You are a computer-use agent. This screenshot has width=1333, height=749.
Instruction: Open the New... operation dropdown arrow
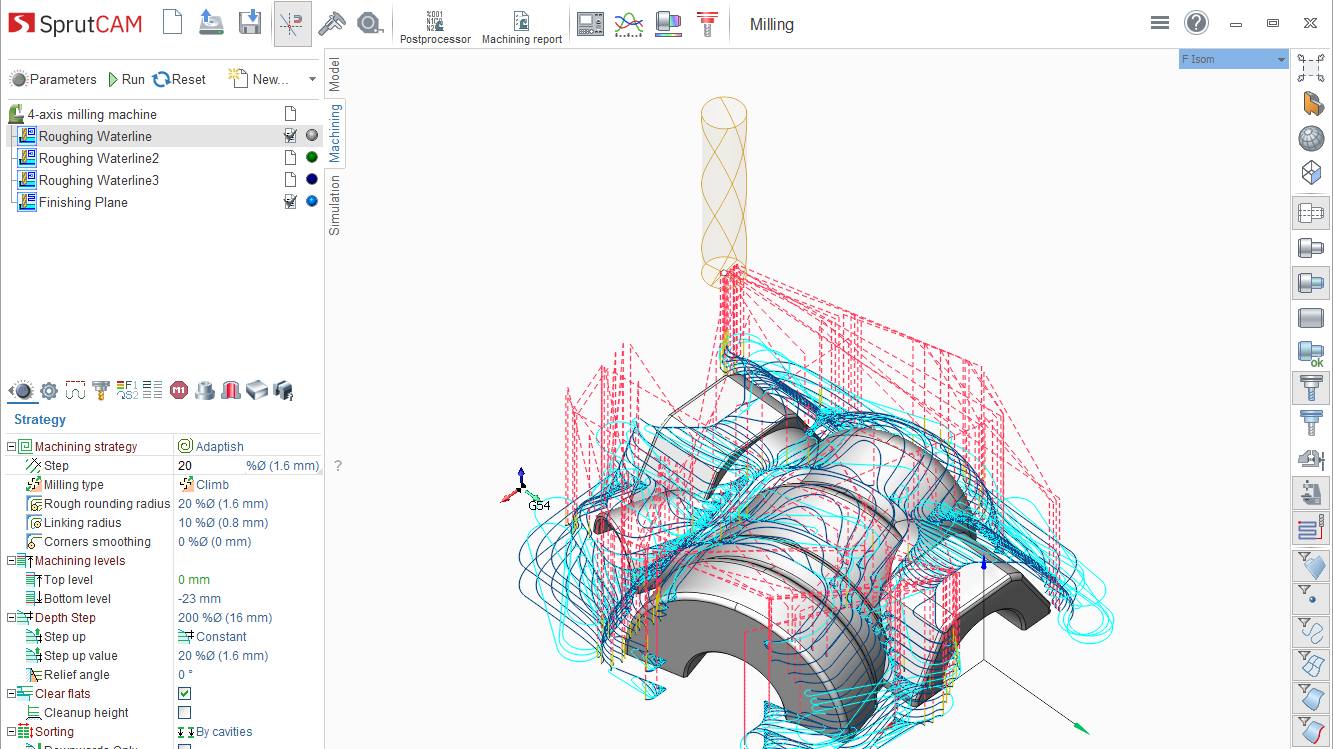(310, 78)
